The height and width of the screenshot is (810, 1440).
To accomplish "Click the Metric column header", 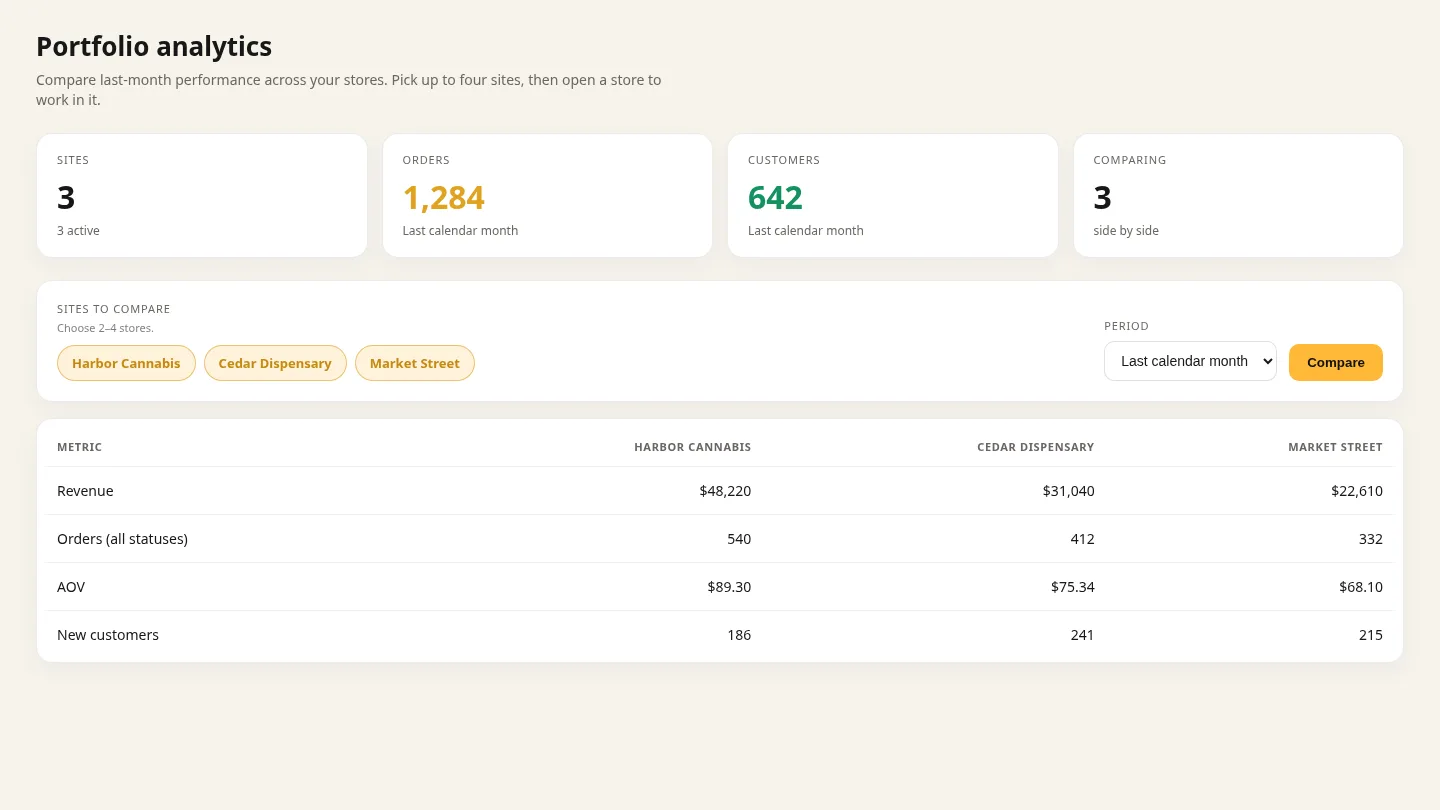I will pos(79,447).
